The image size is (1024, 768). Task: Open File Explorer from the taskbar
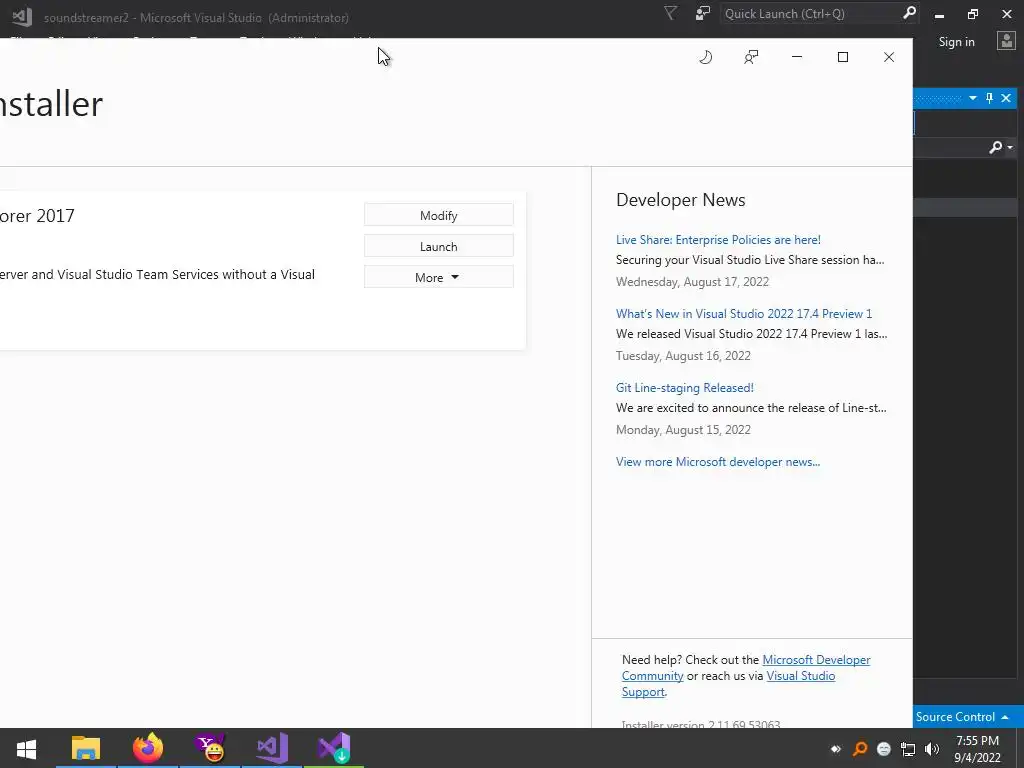[x=86, y=748]
